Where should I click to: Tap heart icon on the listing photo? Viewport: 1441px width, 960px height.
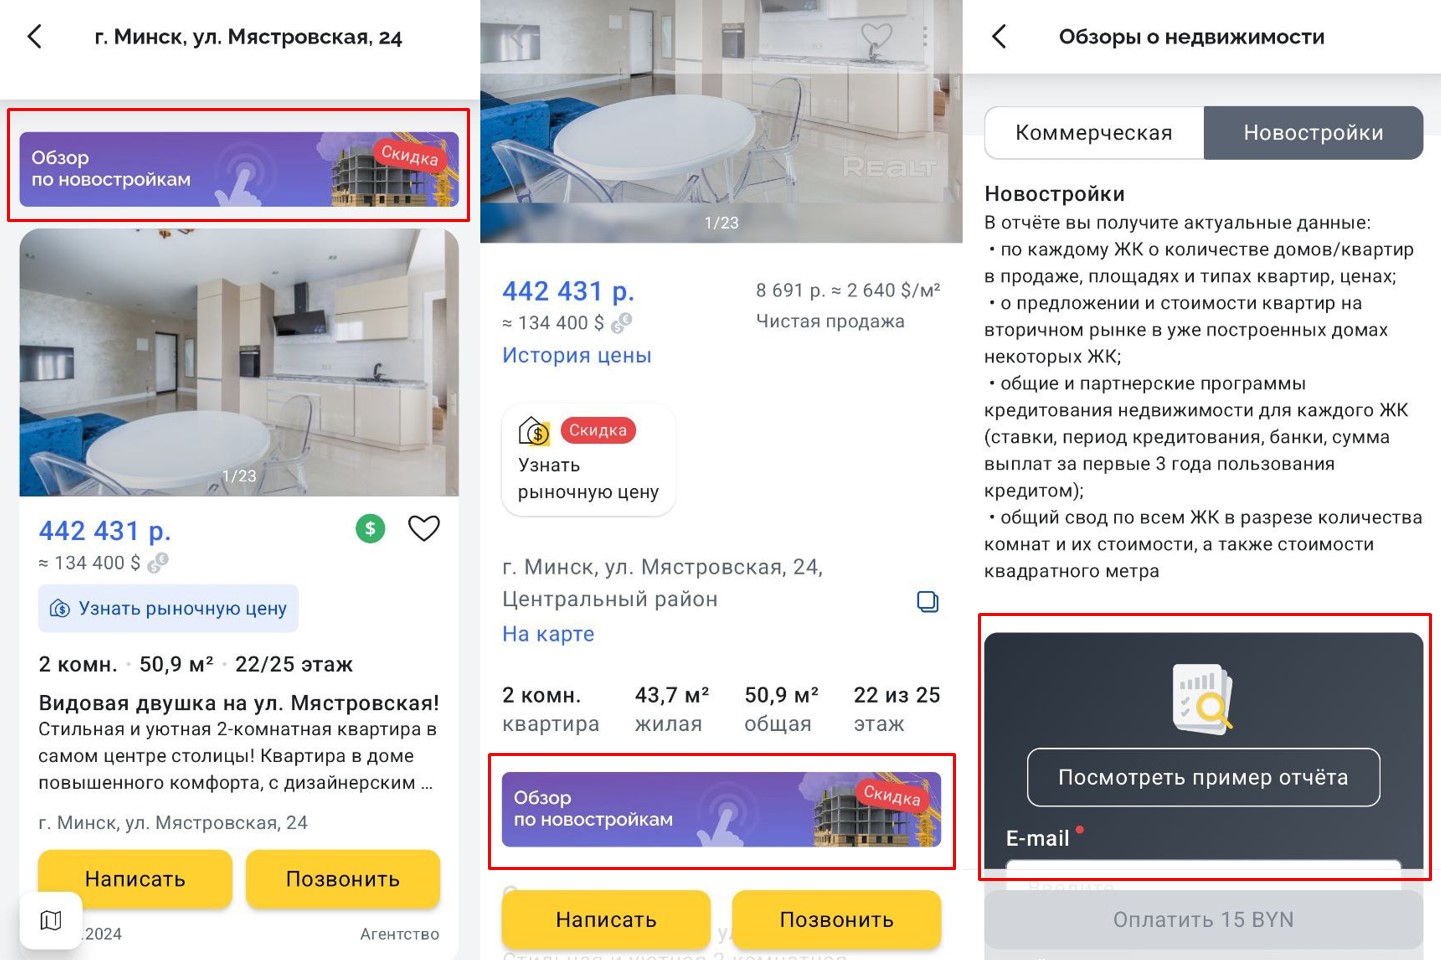pyautogui.click(x=876, y=36)
